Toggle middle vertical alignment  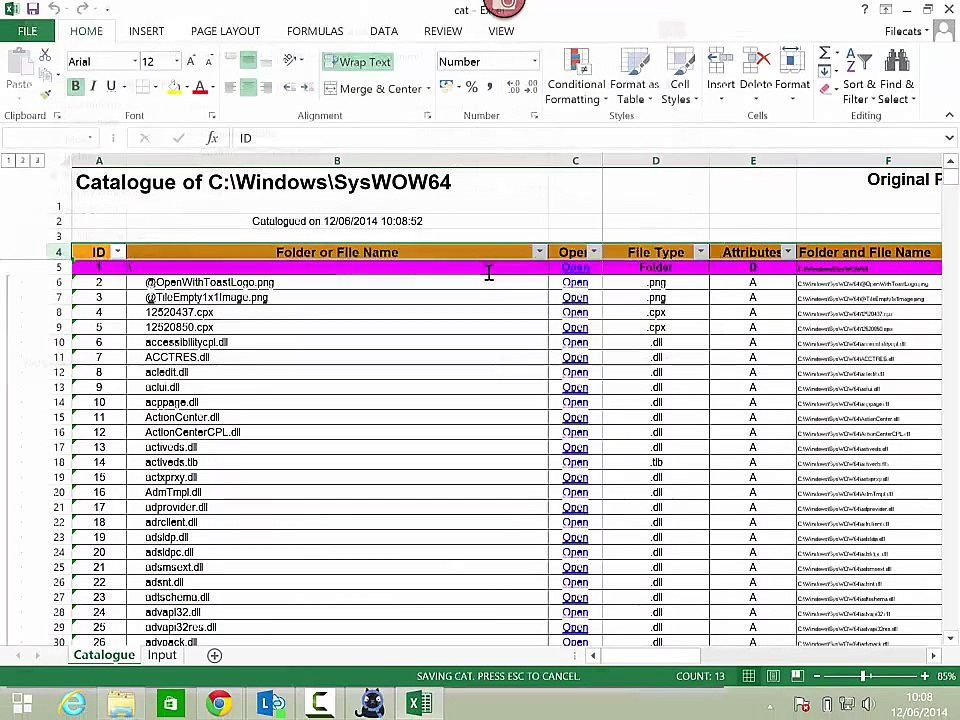click(248, 61)
